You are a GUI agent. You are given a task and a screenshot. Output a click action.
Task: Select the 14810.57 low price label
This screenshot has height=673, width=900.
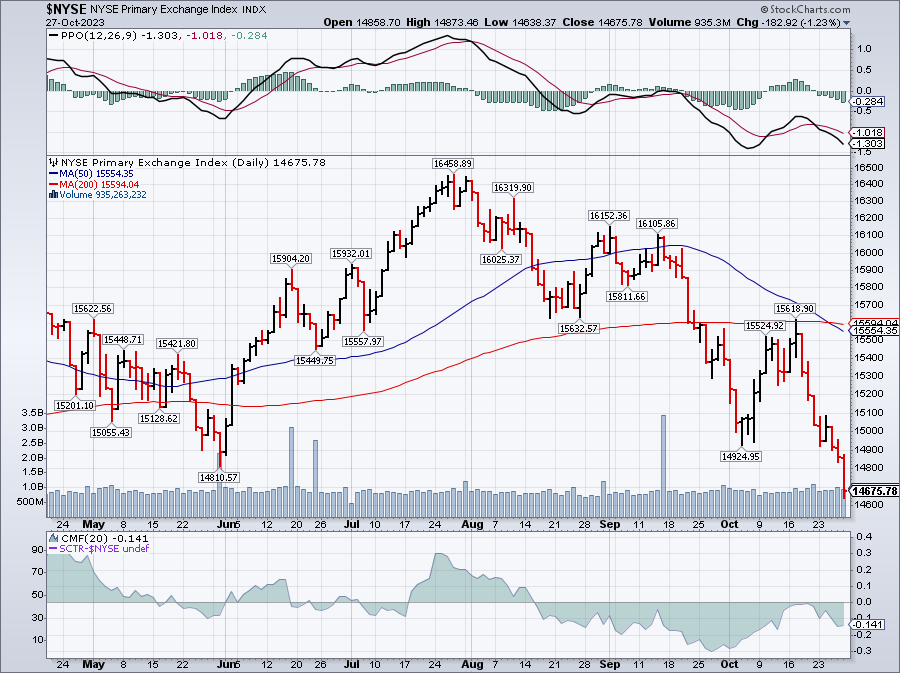coord(219,477)
